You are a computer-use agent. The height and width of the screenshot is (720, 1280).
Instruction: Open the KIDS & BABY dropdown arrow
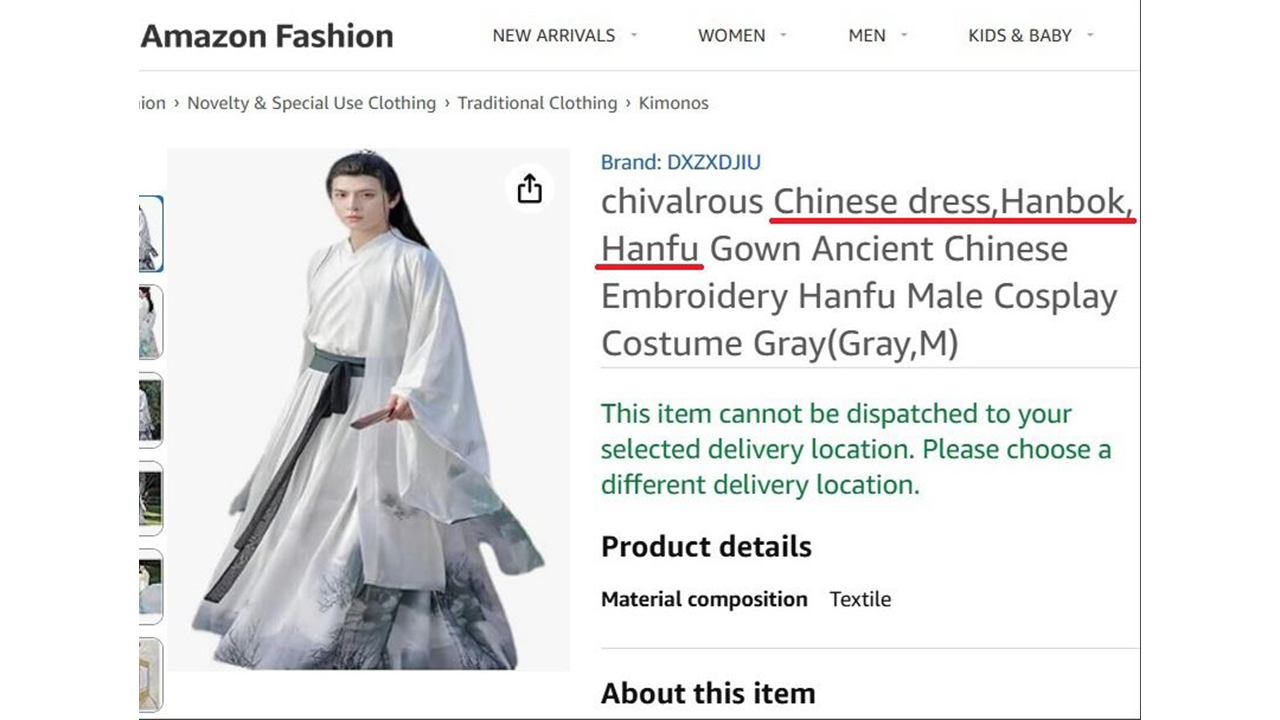point(1090,35)
